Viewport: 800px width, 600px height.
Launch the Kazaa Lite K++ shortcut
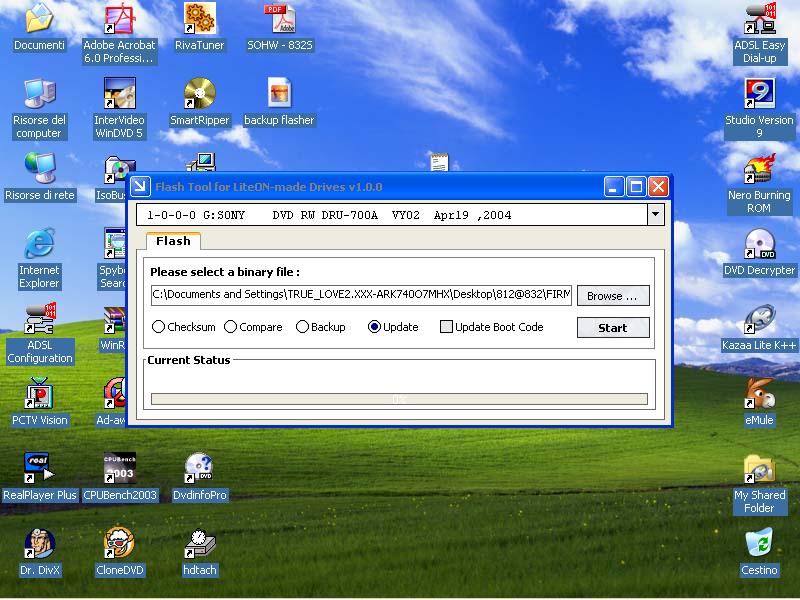coord(759,318)
